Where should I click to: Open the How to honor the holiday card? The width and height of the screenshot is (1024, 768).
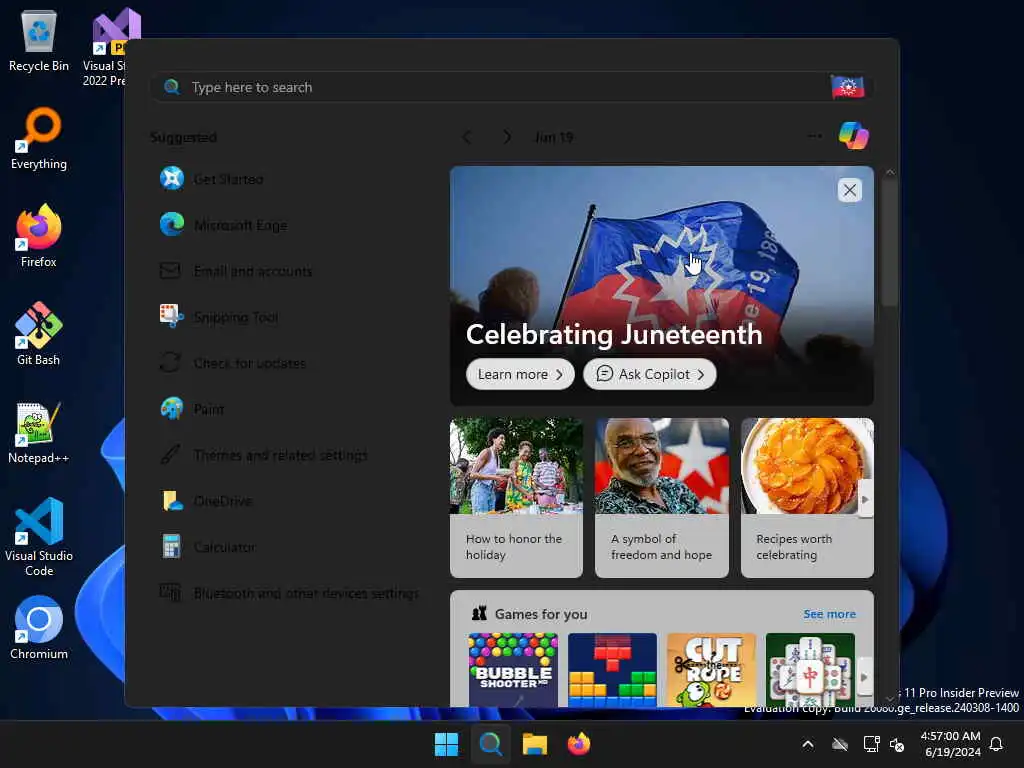(516, 498)
